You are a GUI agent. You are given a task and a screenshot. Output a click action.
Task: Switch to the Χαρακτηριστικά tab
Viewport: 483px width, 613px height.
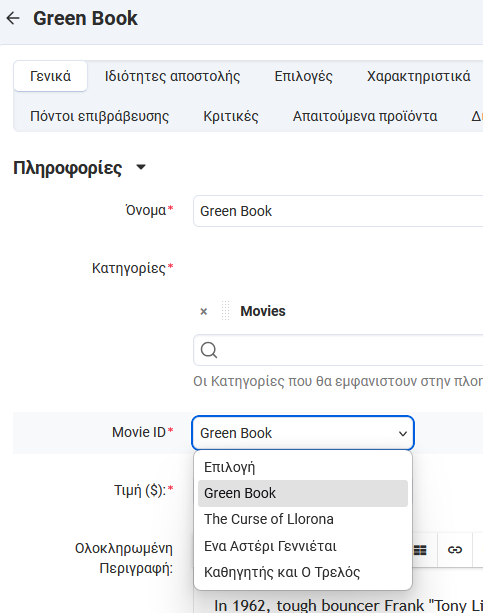[418, 76]
